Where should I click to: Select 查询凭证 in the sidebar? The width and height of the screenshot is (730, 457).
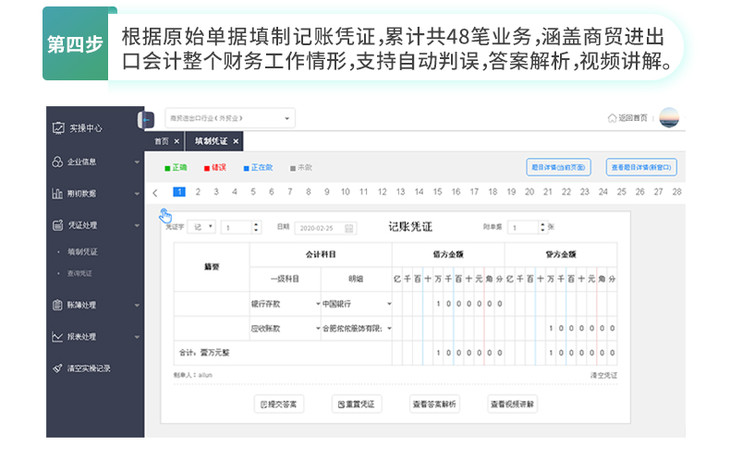[82, 273]
